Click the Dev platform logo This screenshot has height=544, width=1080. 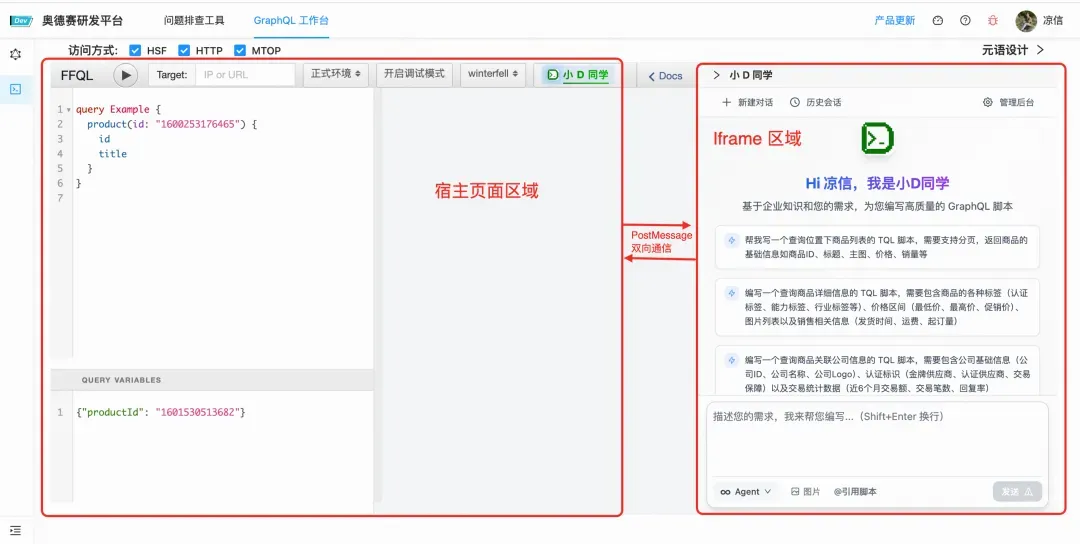click(x=21, y=21)
